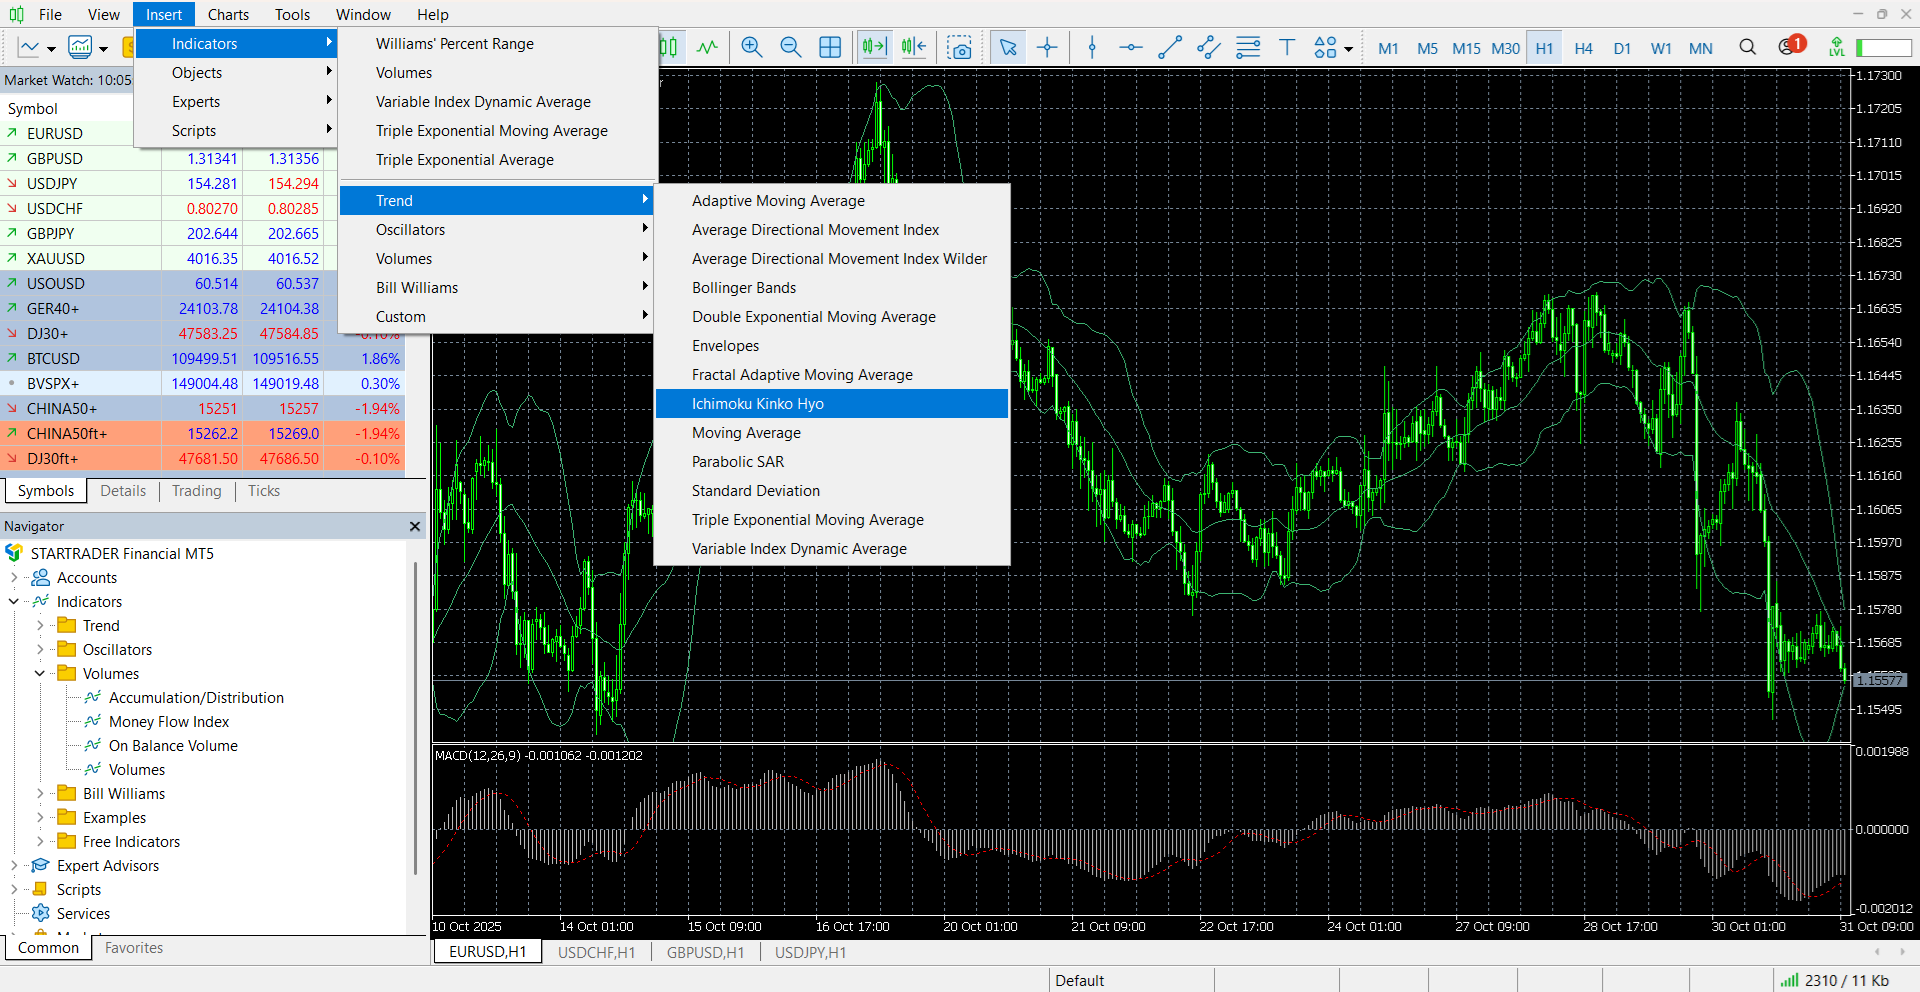Open the Custom indicators submenu
The image size is (1920, 992).
(x=497, y=317)
